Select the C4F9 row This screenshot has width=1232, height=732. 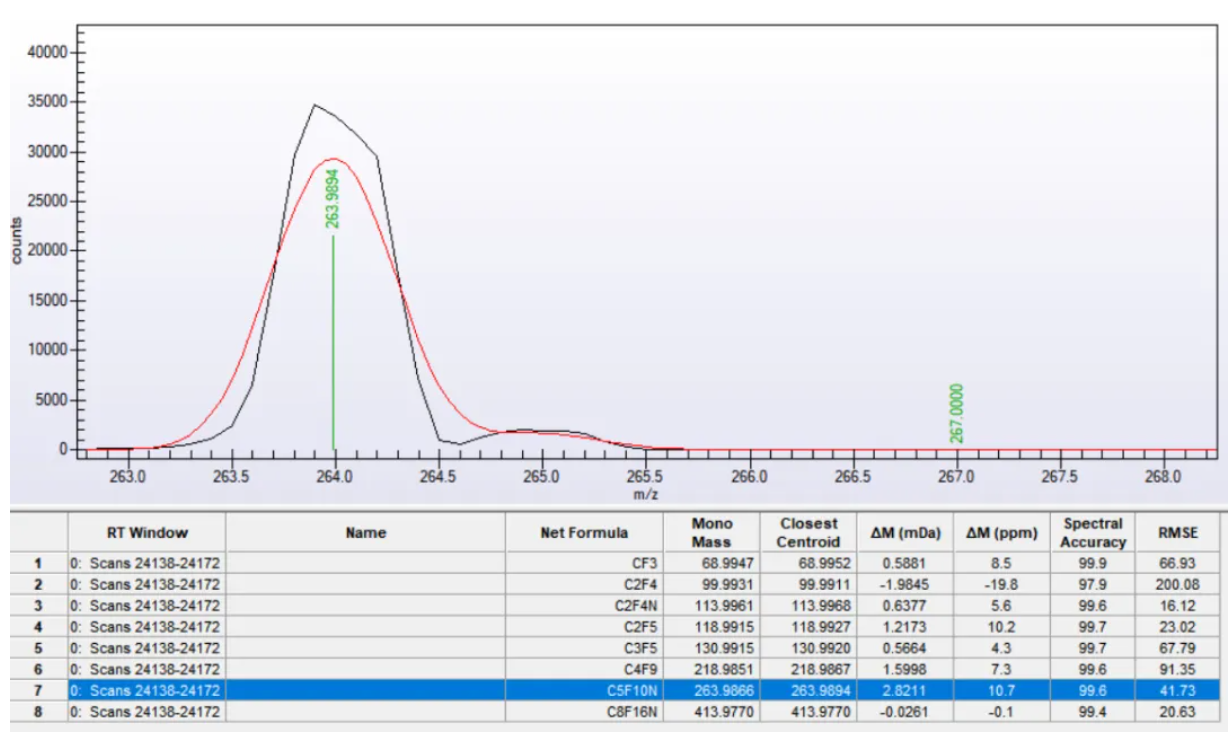(644, 669)
